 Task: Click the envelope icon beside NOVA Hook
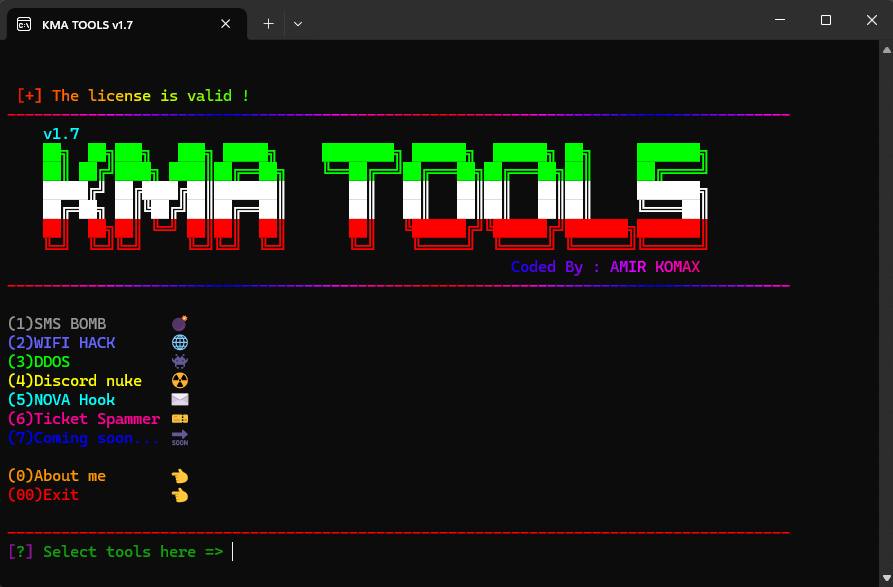point(180,399)
